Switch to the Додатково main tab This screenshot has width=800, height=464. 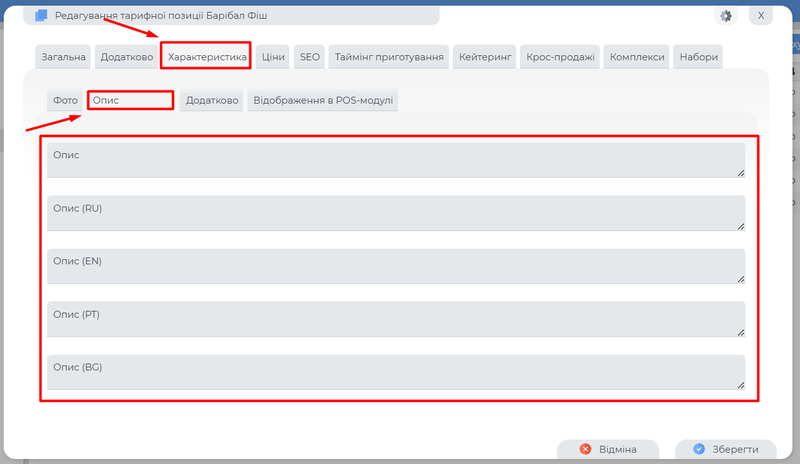(x=127, y=58)
